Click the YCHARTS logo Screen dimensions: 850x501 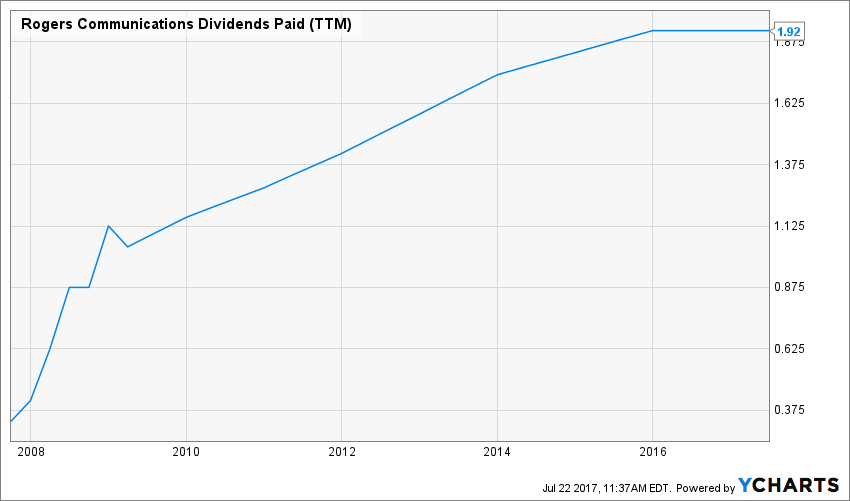[x=789, y=485]
